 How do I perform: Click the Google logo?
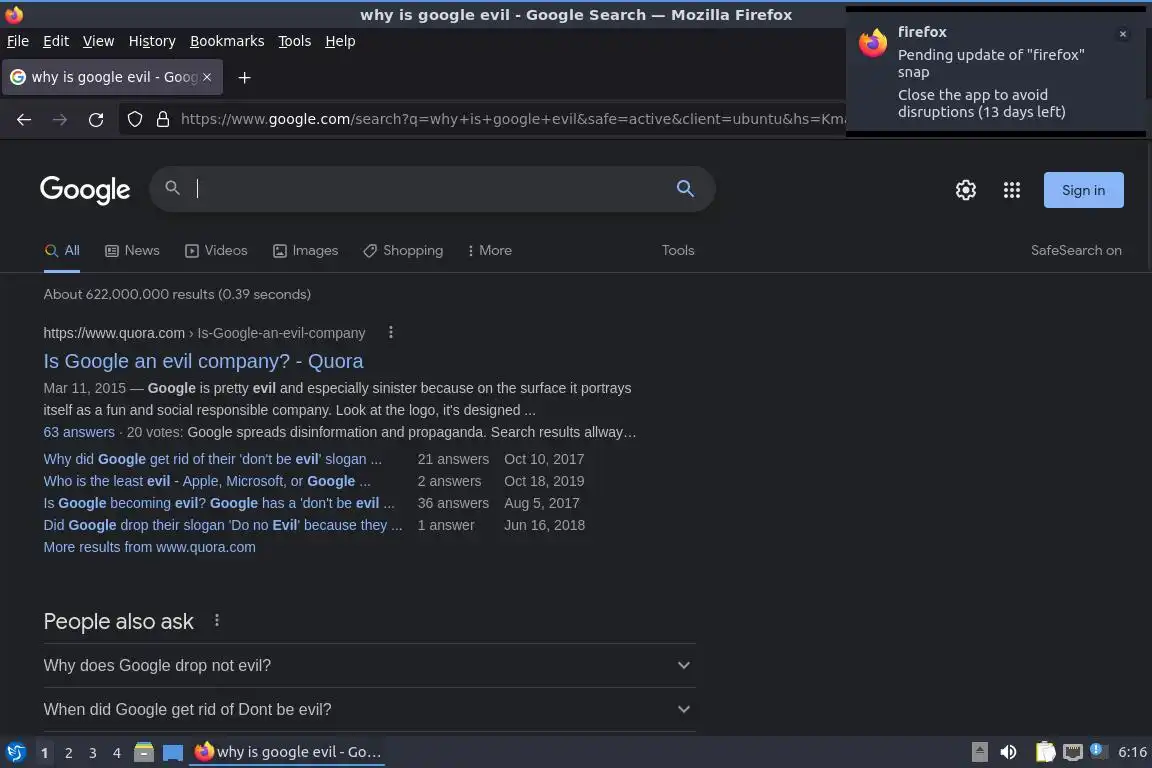tap(85, 190)
